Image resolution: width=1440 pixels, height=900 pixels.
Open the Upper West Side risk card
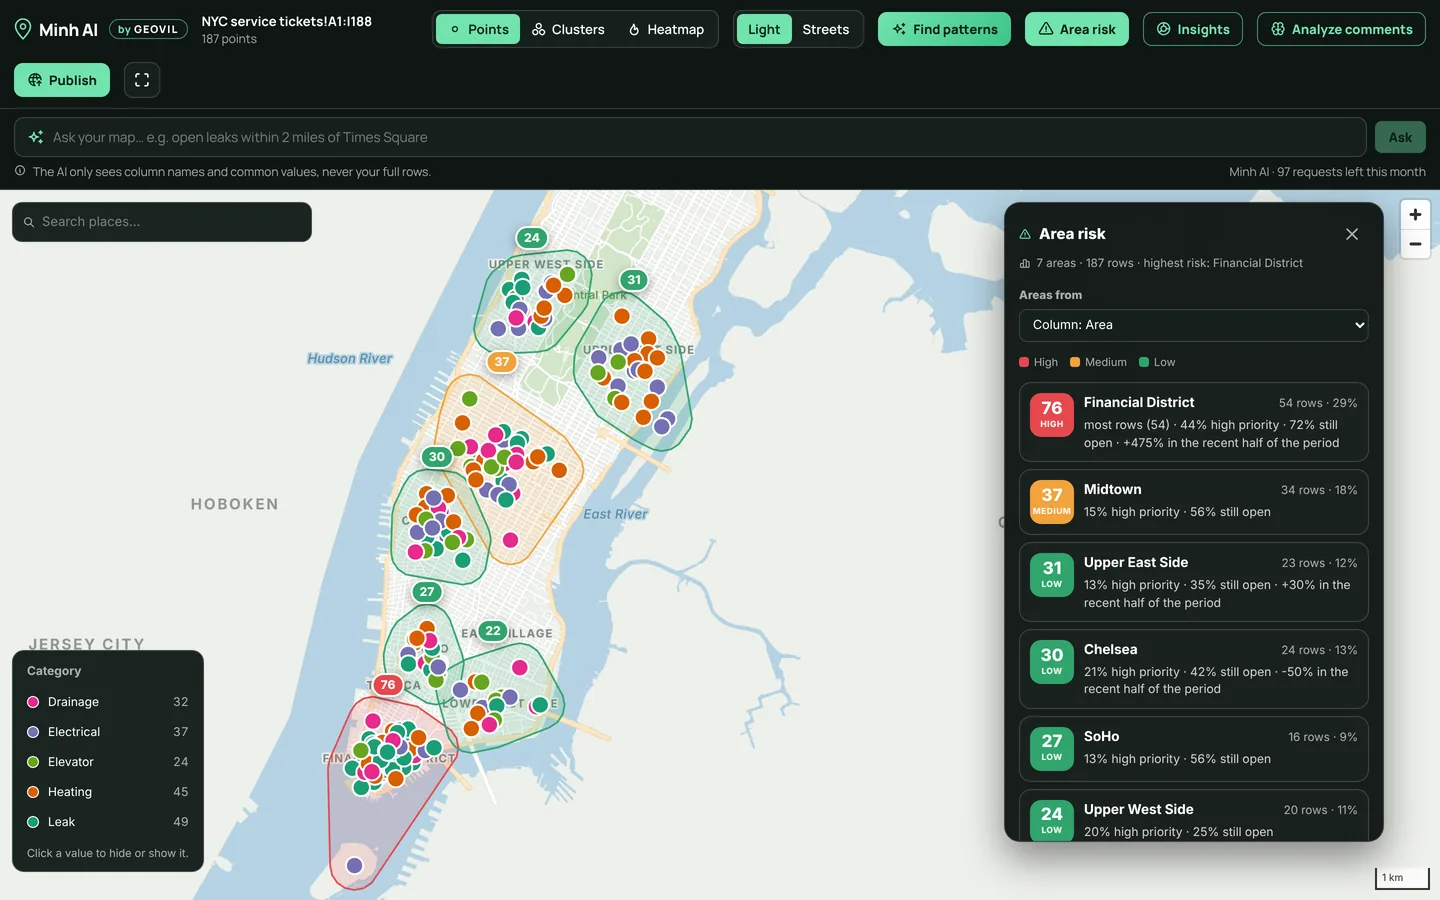click(x=1193, y=818)
